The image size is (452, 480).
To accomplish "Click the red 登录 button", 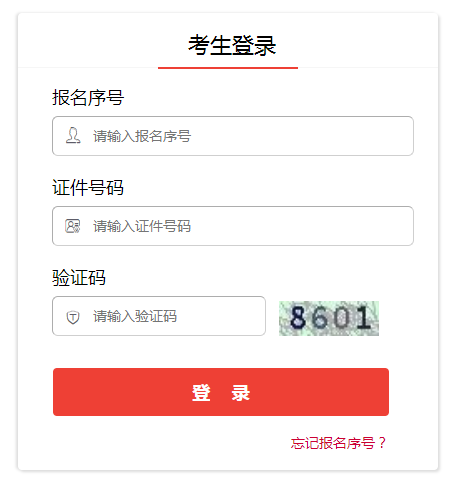I will click(x=221, y=392).
